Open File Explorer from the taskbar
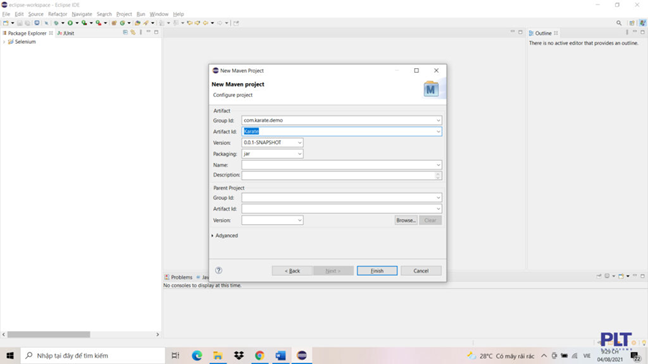The image size is (648, 364). click(218, 355)
